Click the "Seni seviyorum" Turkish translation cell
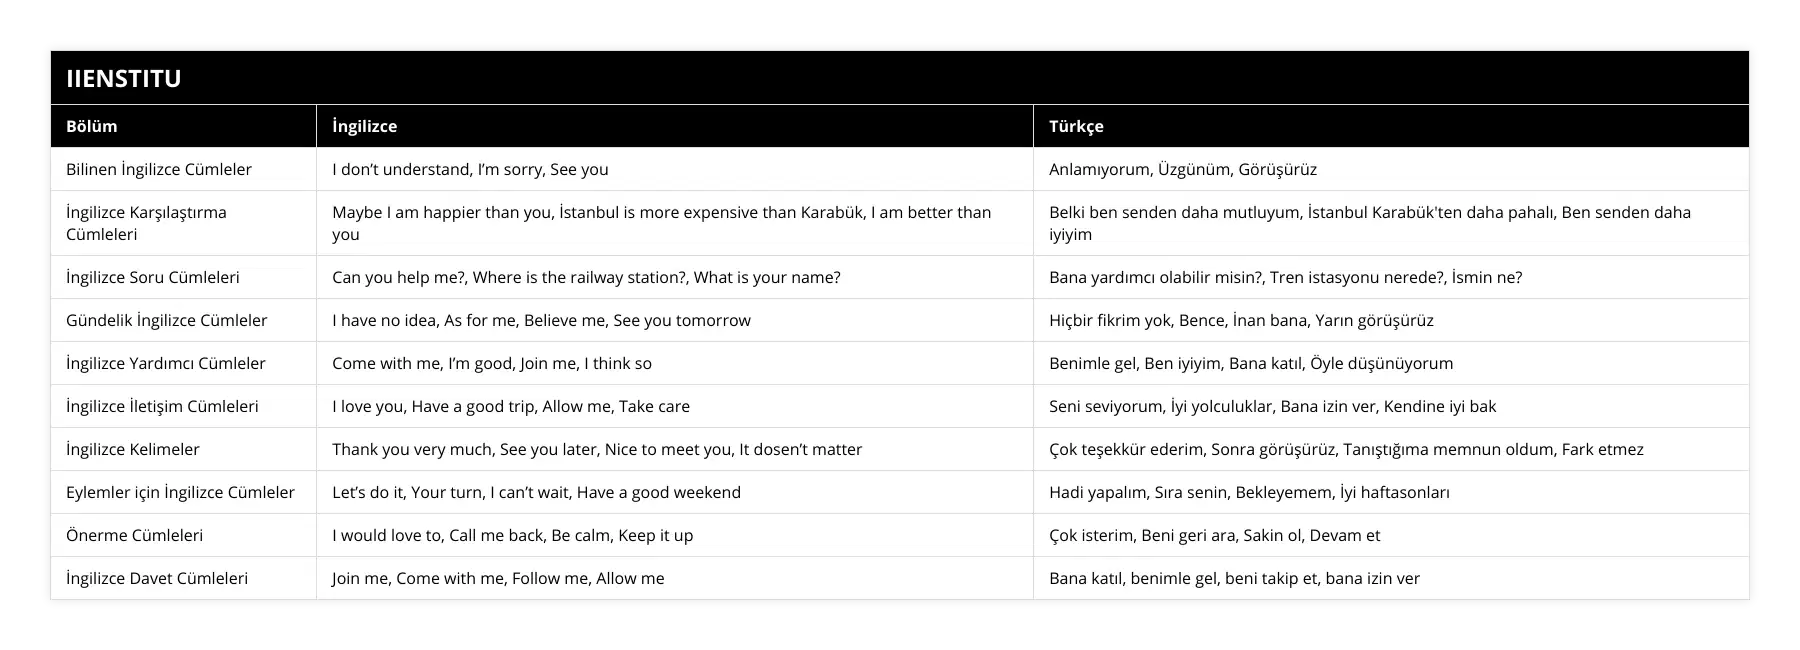Viewport: 1800px width, 650px height. click(x=1272, y=406)
